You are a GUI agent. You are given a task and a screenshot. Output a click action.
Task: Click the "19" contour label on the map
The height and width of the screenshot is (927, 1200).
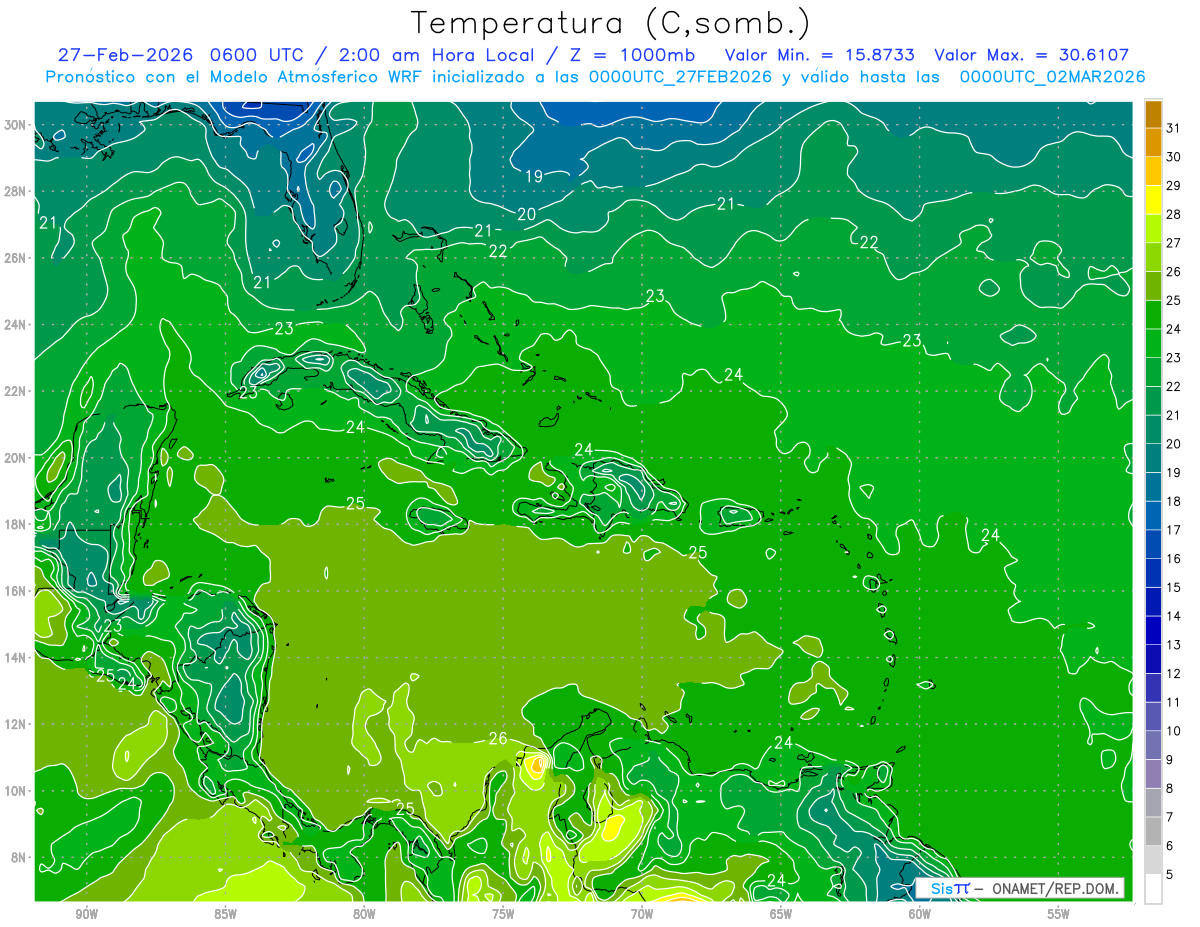(534, 176)
